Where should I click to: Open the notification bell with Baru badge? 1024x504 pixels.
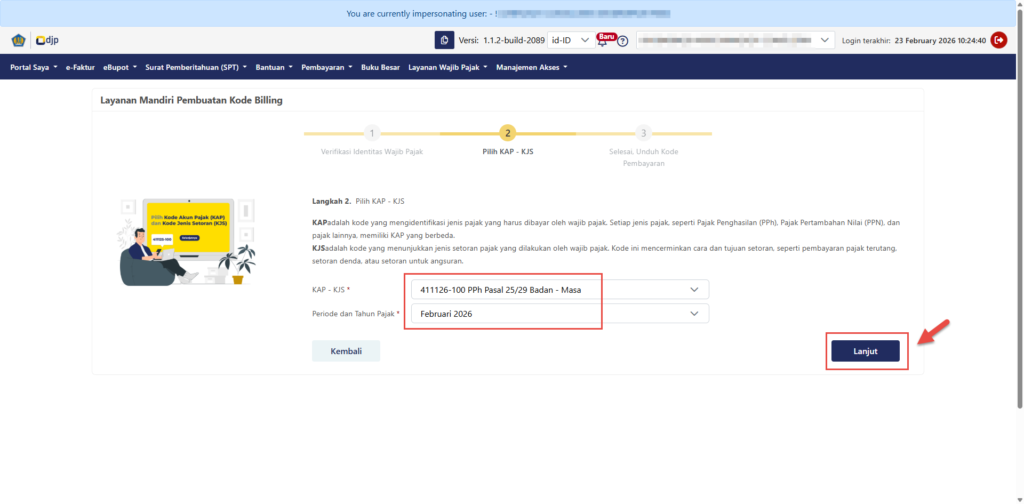[603, 40]
